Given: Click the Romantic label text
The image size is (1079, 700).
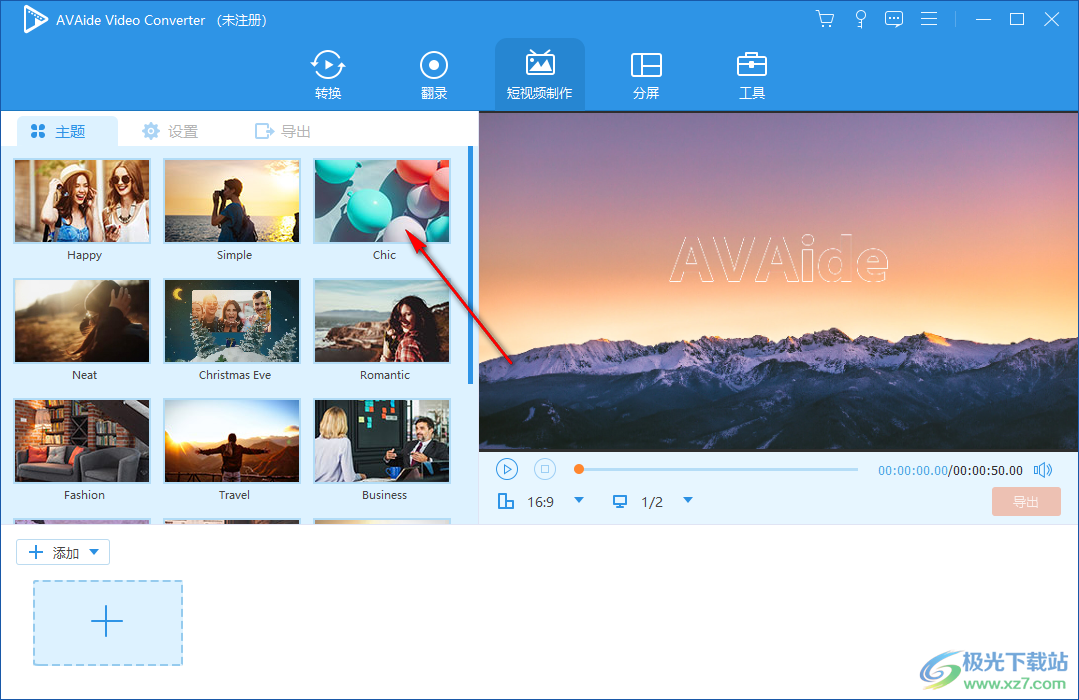Looking at the screenshot, I should (x=385, y=375).
